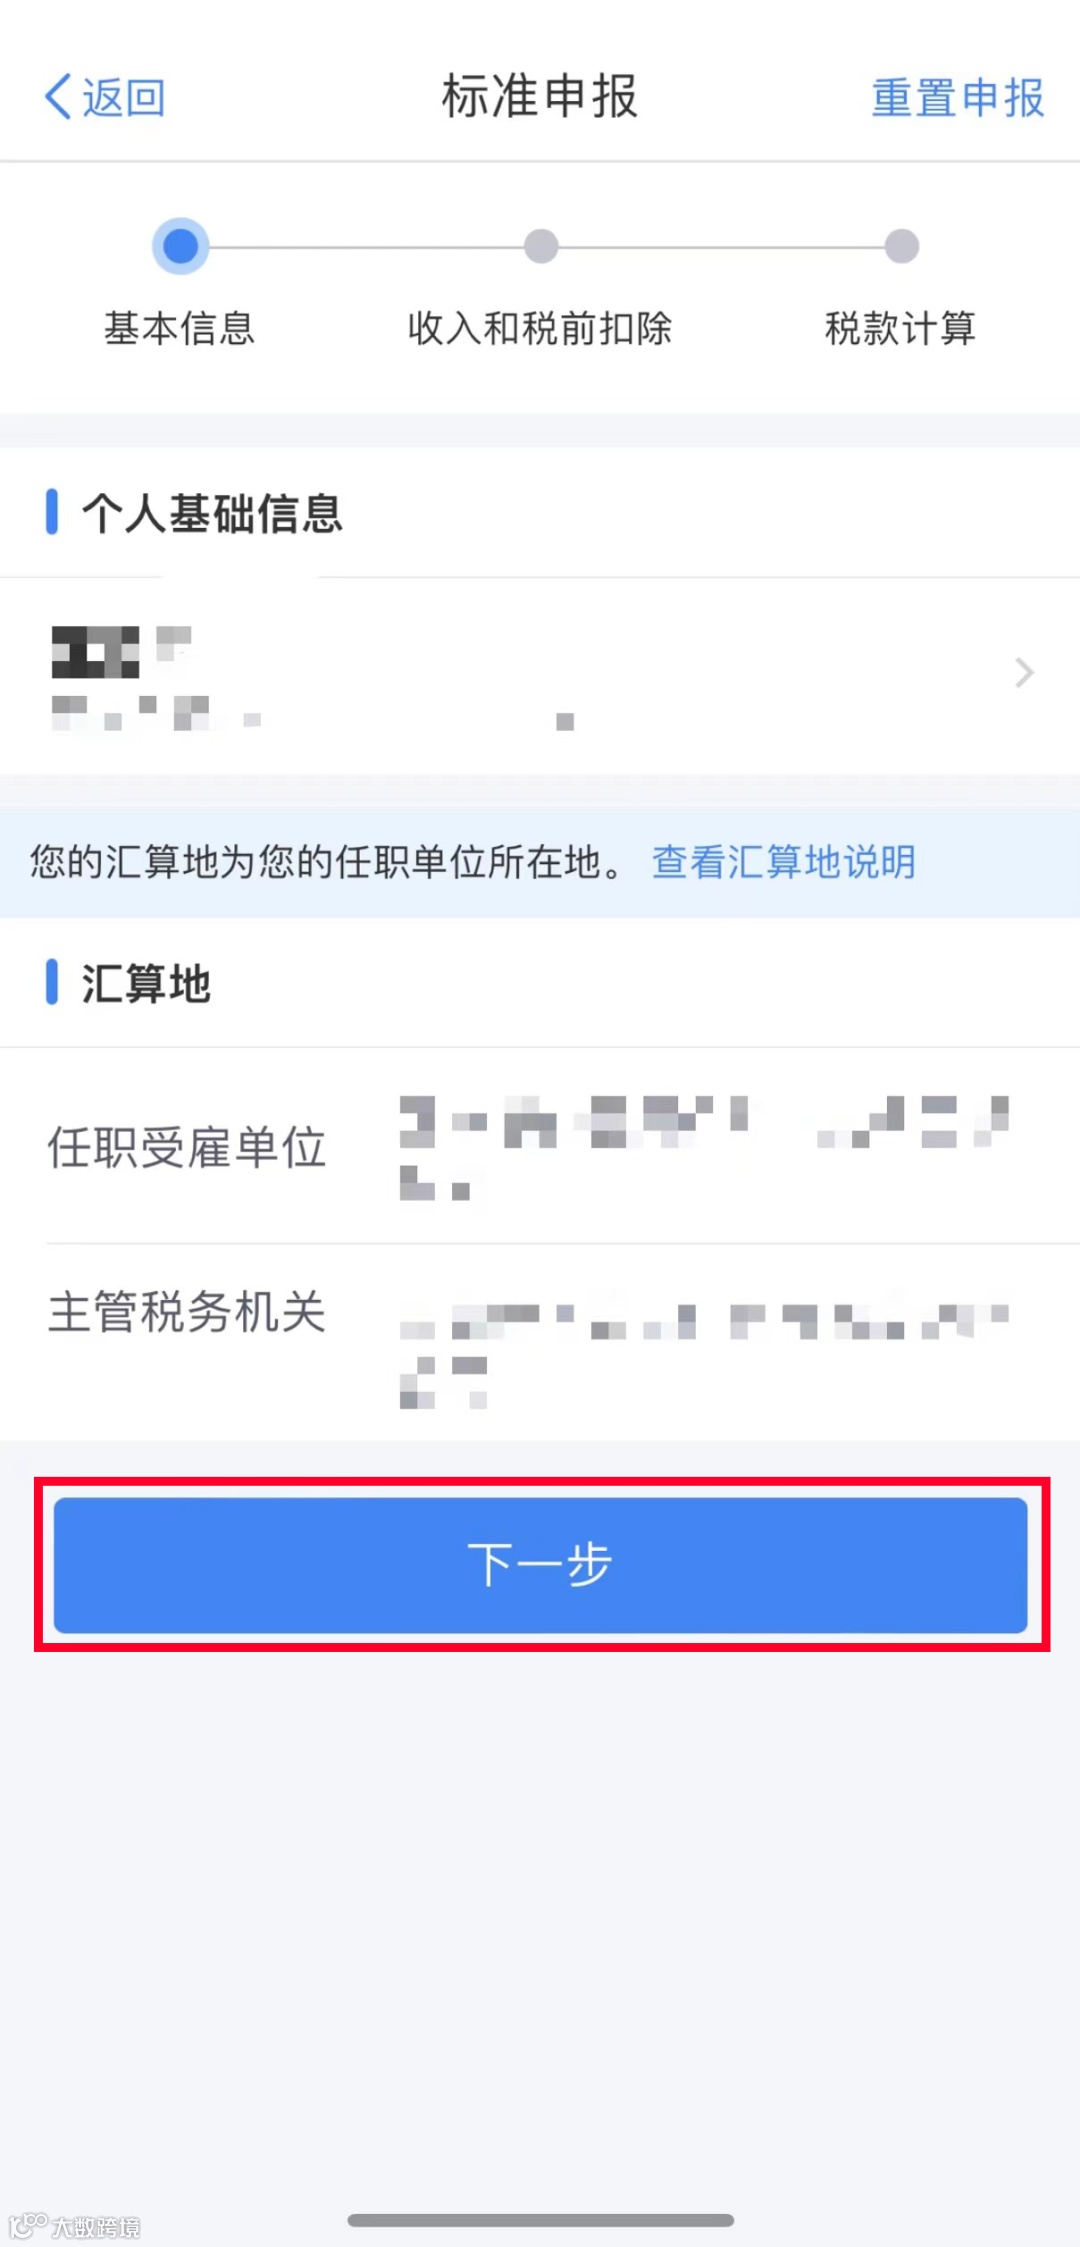1080x2247 pixels.
Task: Select the 收入和税前扣除 step circle
Action: [541, 246]
